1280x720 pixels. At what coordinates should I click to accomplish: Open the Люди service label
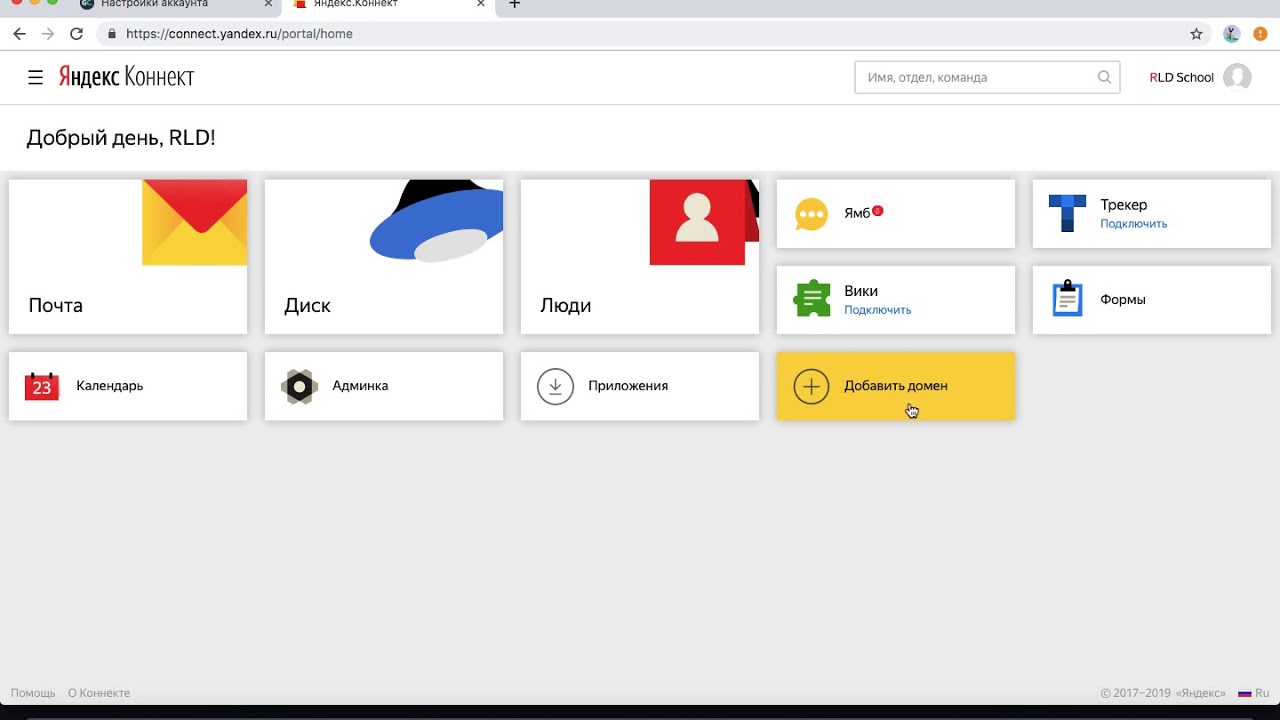click(566, 306)
